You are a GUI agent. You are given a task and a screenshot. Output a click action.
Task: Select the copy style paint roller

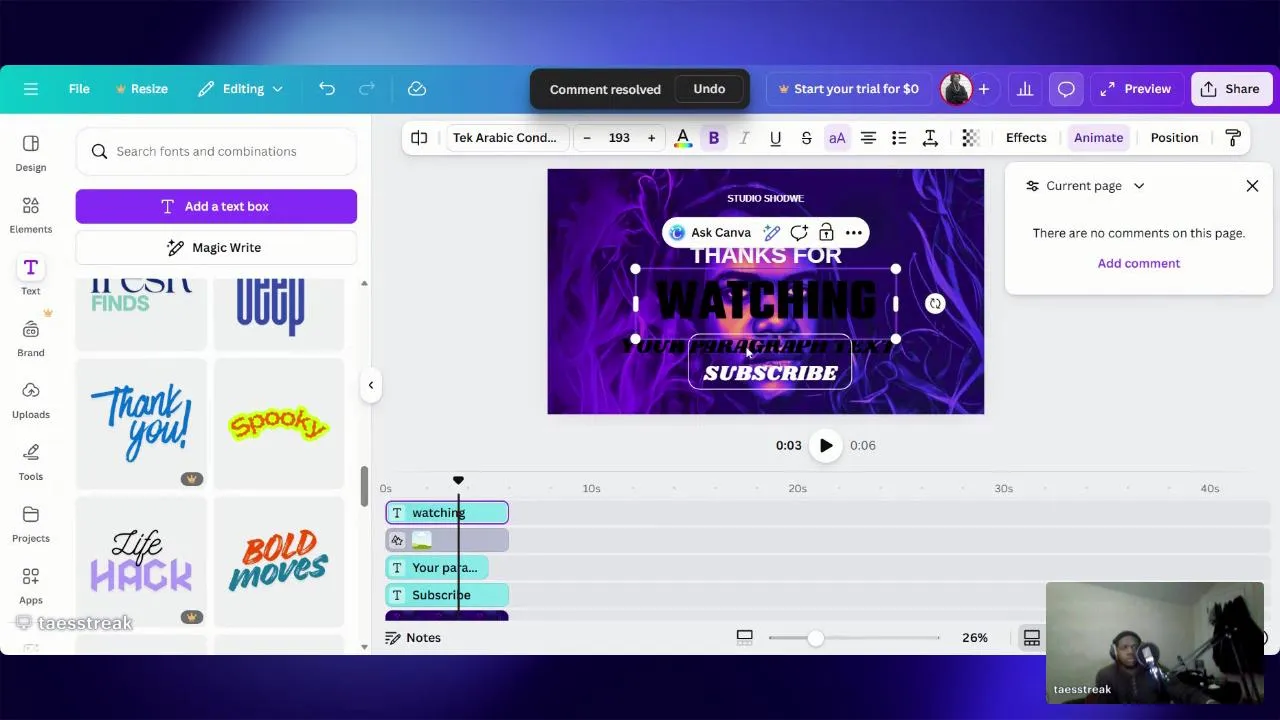coord(1232,138)
